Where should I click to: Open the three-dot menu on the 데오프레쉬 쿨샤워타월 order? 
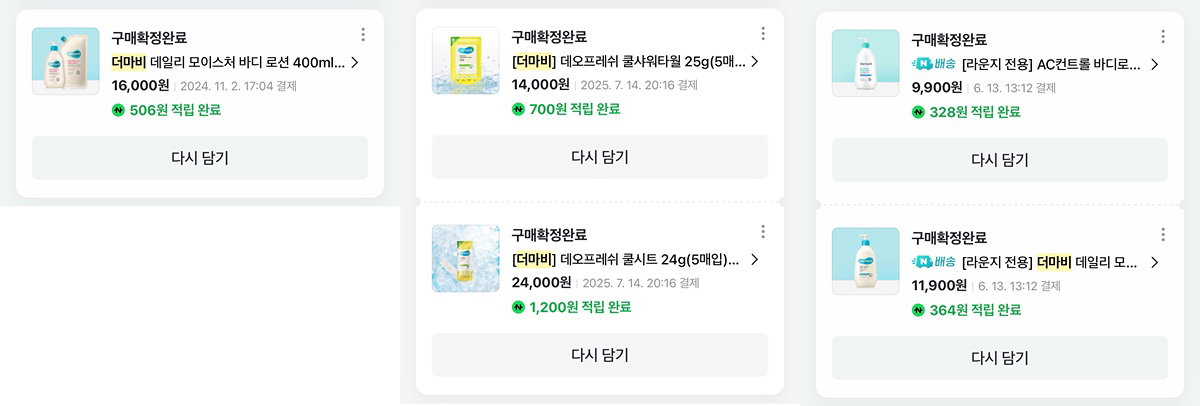click(762, 35)
